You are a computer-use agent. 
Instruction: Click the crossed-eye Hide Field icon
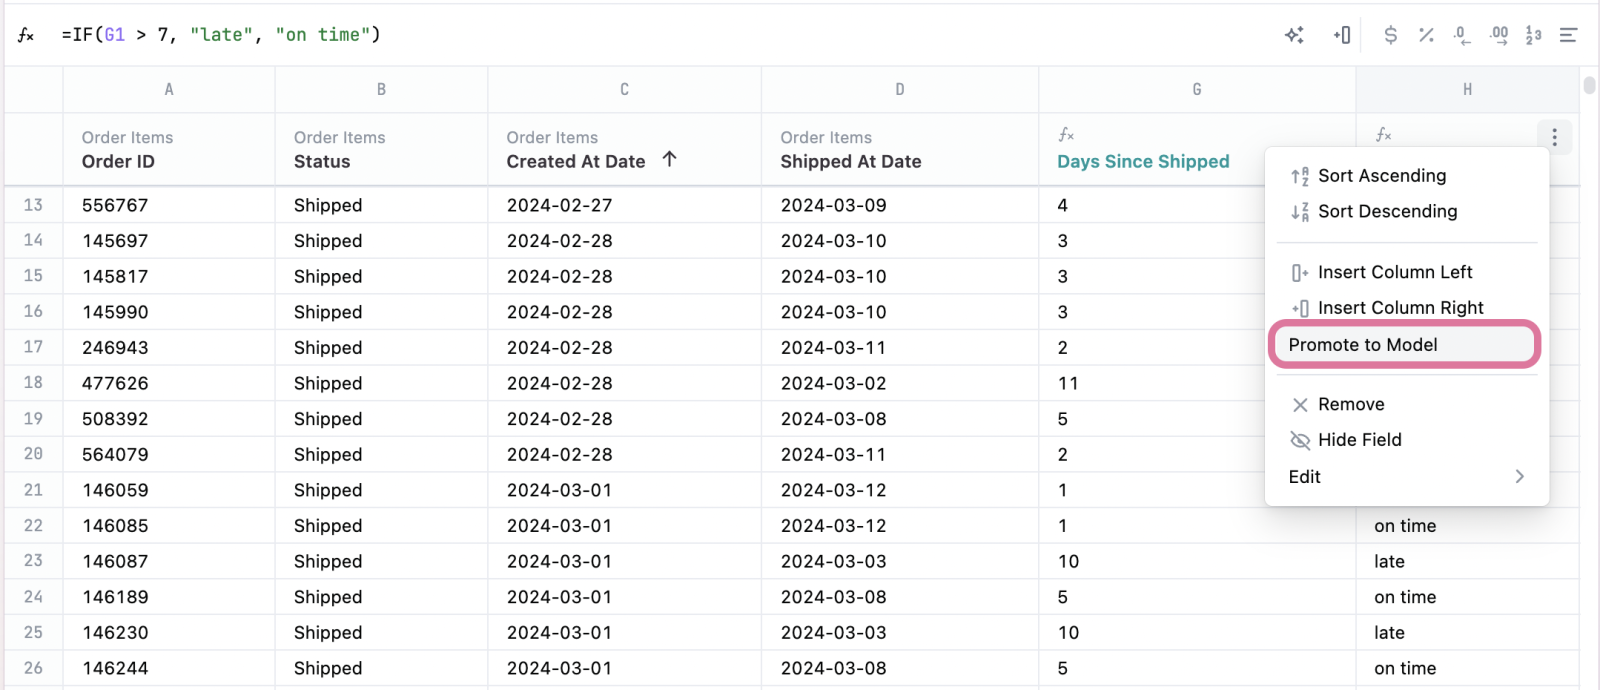1300,440
